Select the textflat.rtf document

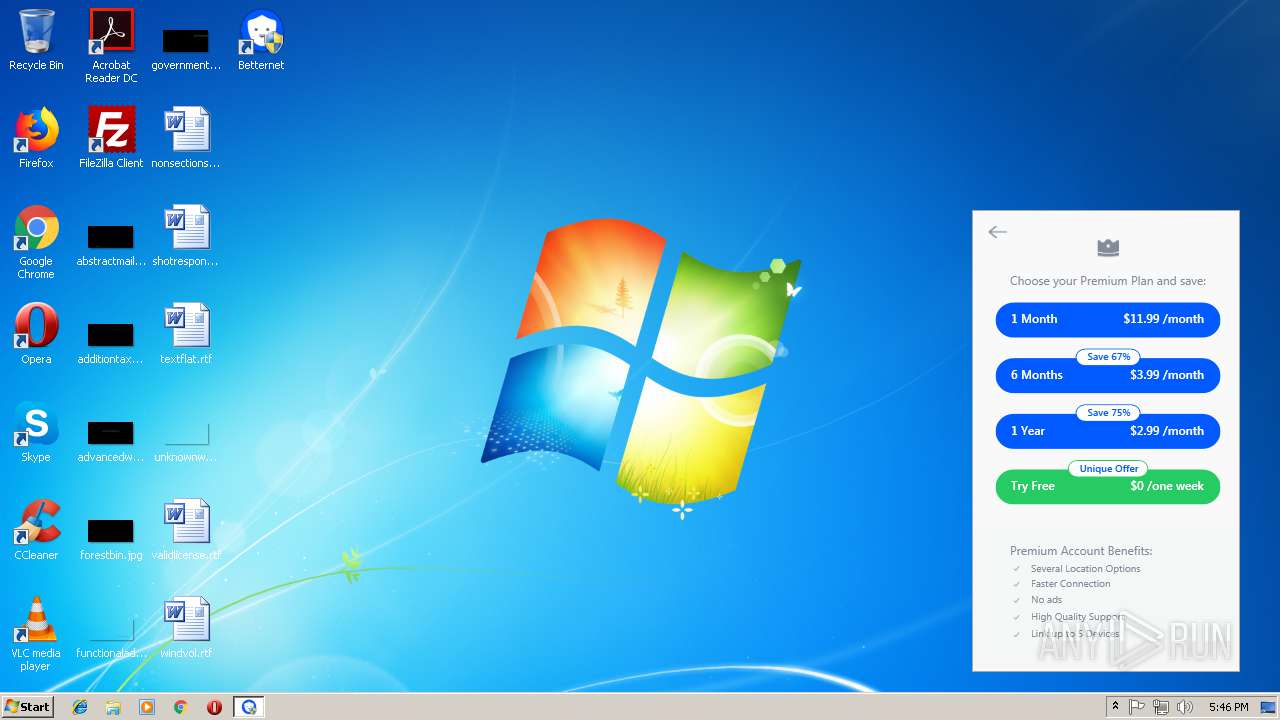(186, 335)
